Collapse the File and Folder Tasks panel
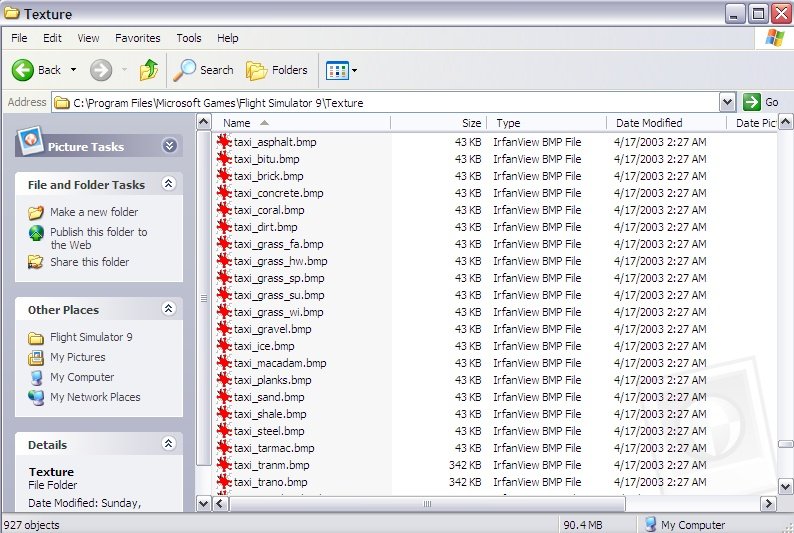 168,184
